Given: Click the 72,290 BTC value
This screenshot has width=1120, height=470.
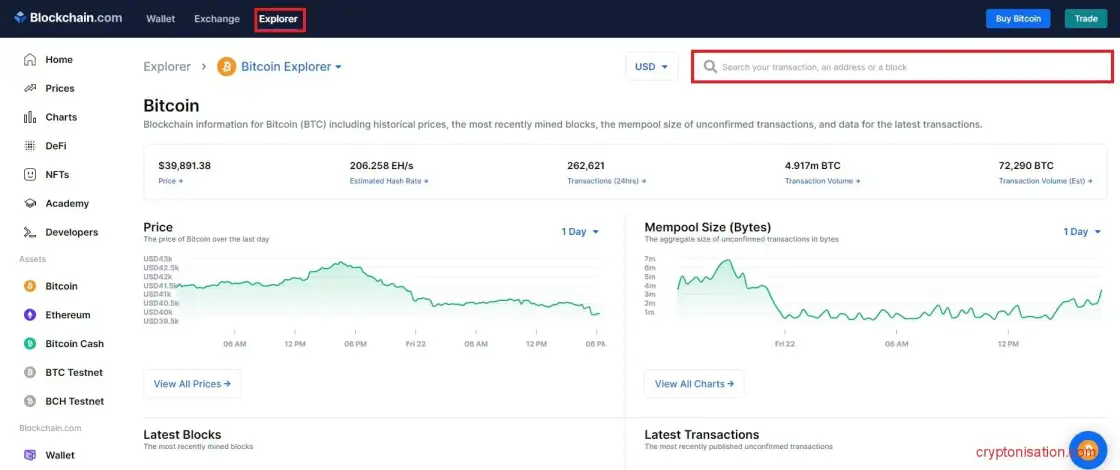Looking at the screenshot, I should [x=1026, y=166].
